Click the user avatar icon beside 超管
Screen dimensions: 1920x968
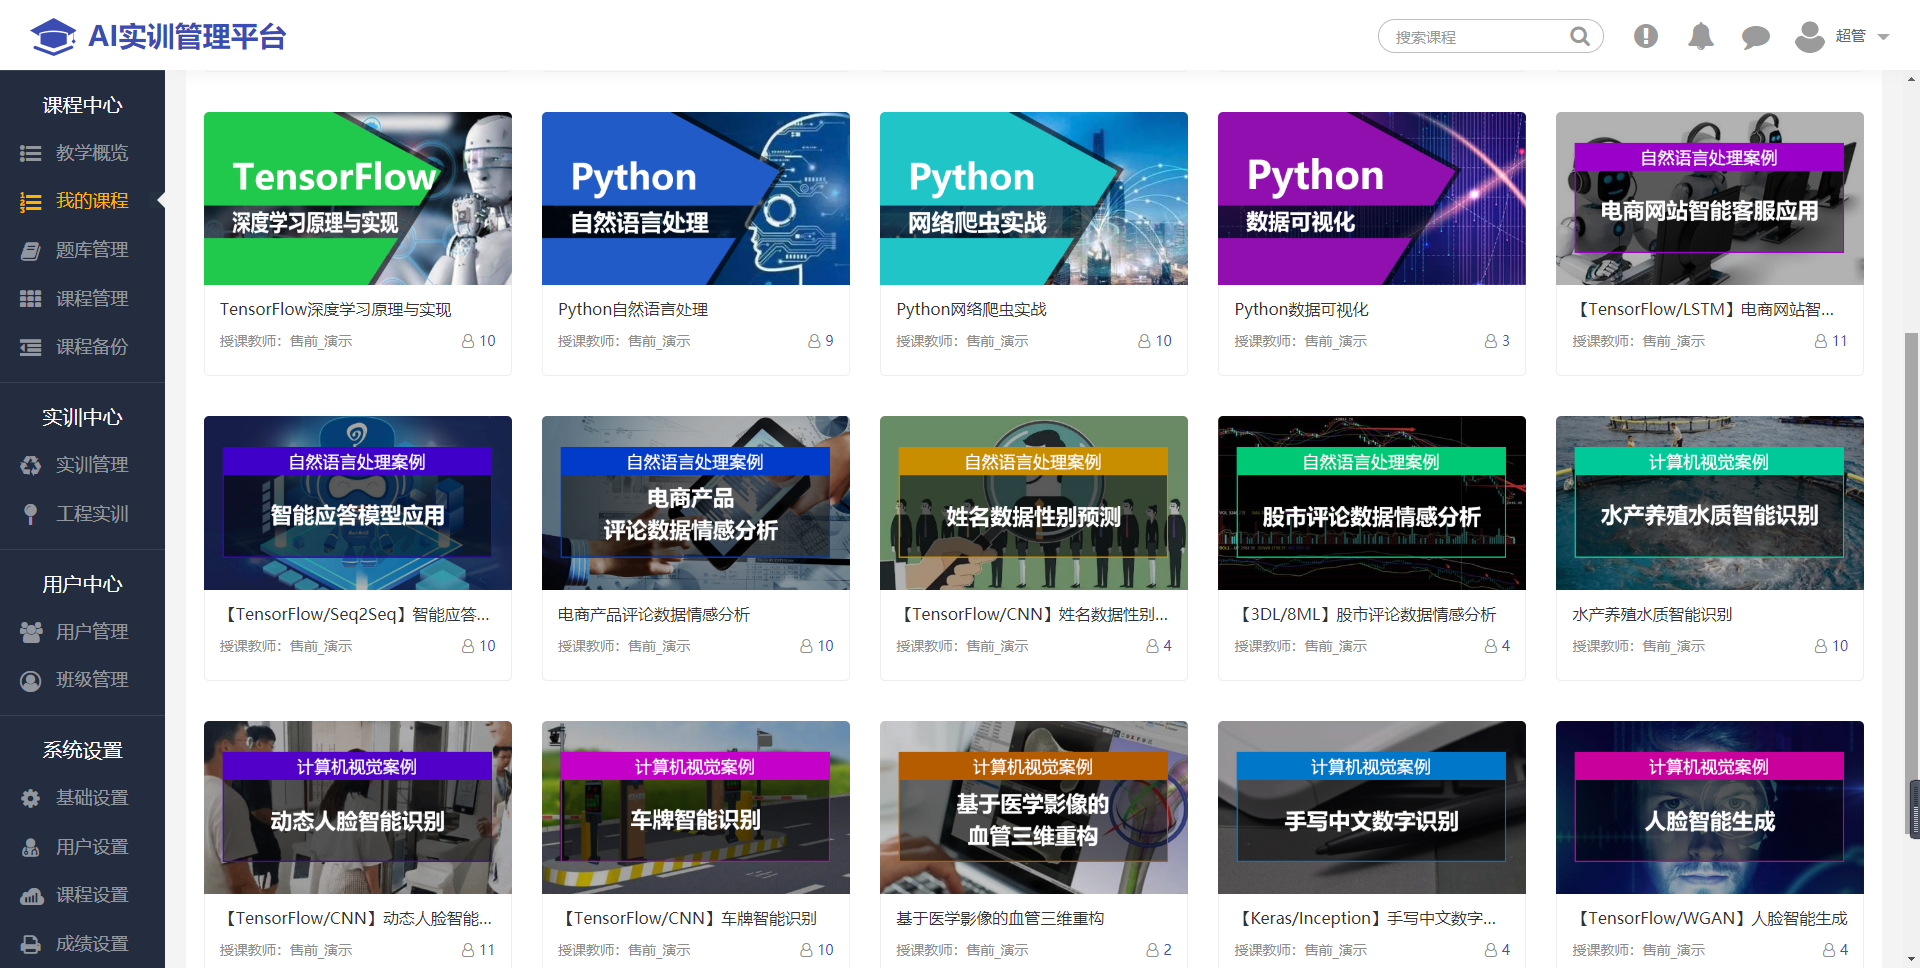[1810, 36]
